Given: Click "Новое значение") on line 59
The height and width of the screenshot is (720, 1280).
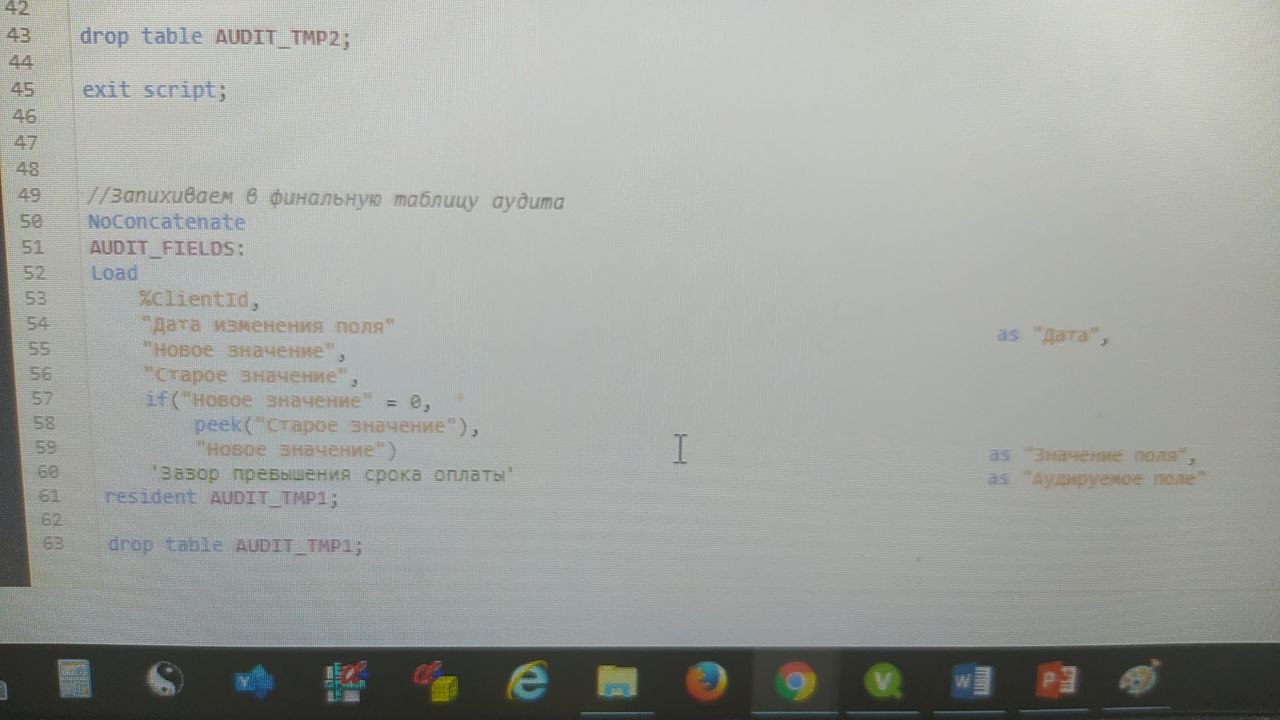Looking at the screenshot, I should 296,450.
